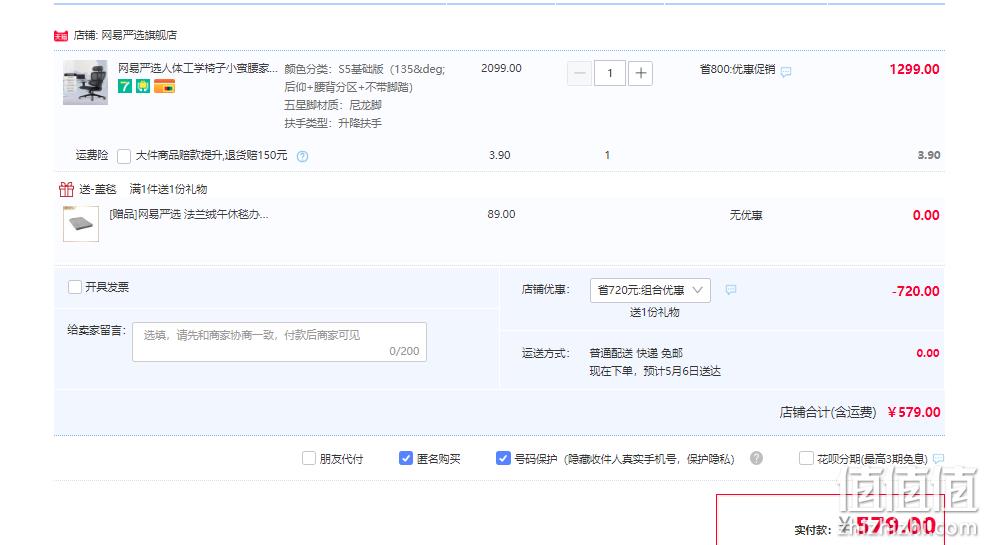Screen dimensions: 987x545
Task: Click the yellow-green guarantee badge icon
Action: pyautogui.click(x=144, y=87)
